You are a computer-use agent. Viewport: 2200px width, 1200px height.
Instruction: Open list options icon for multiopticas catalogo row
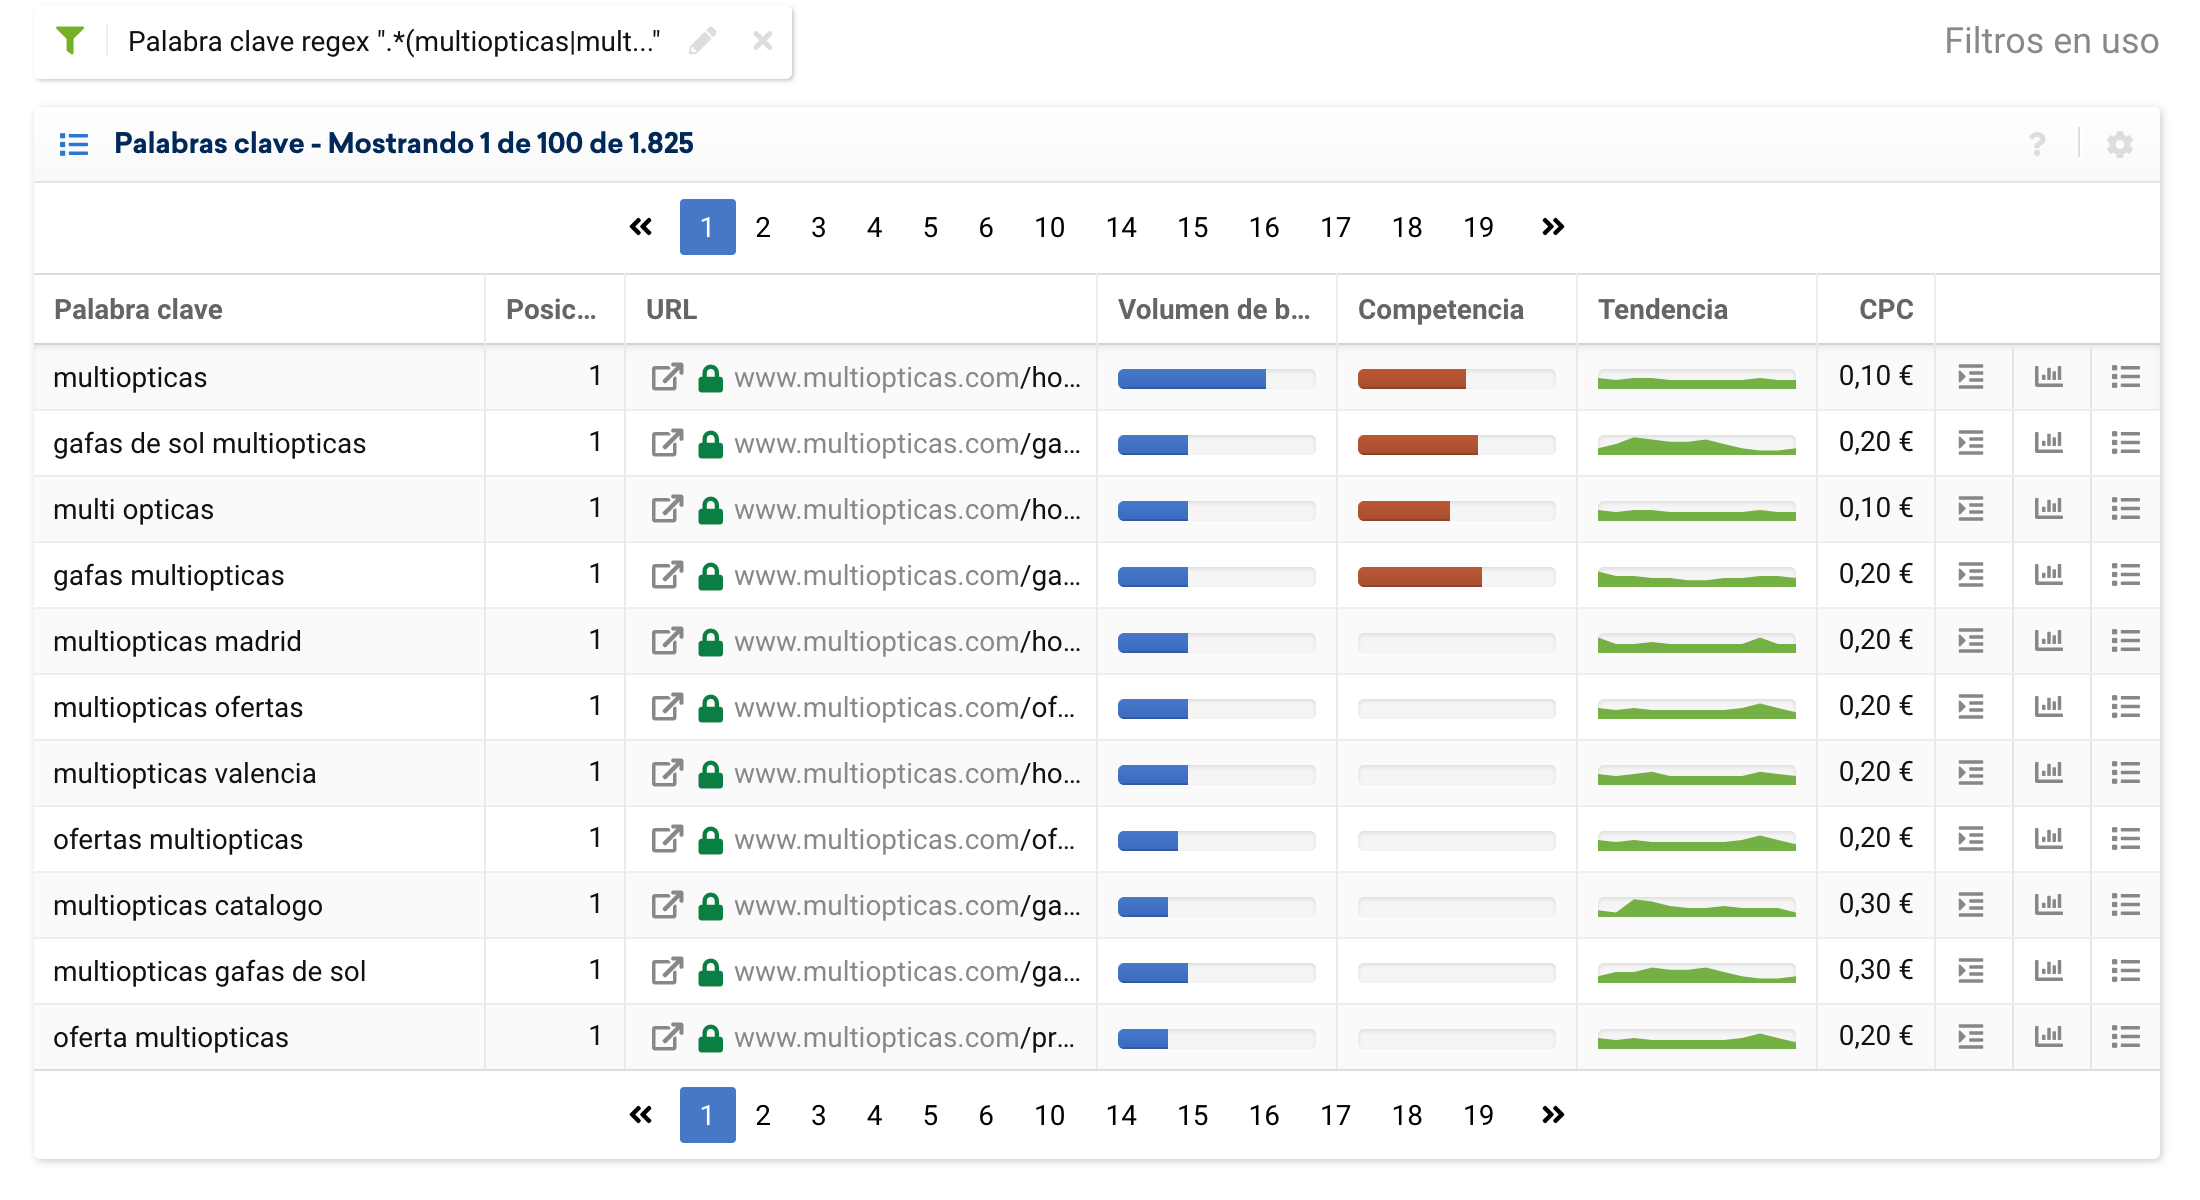2126,905
